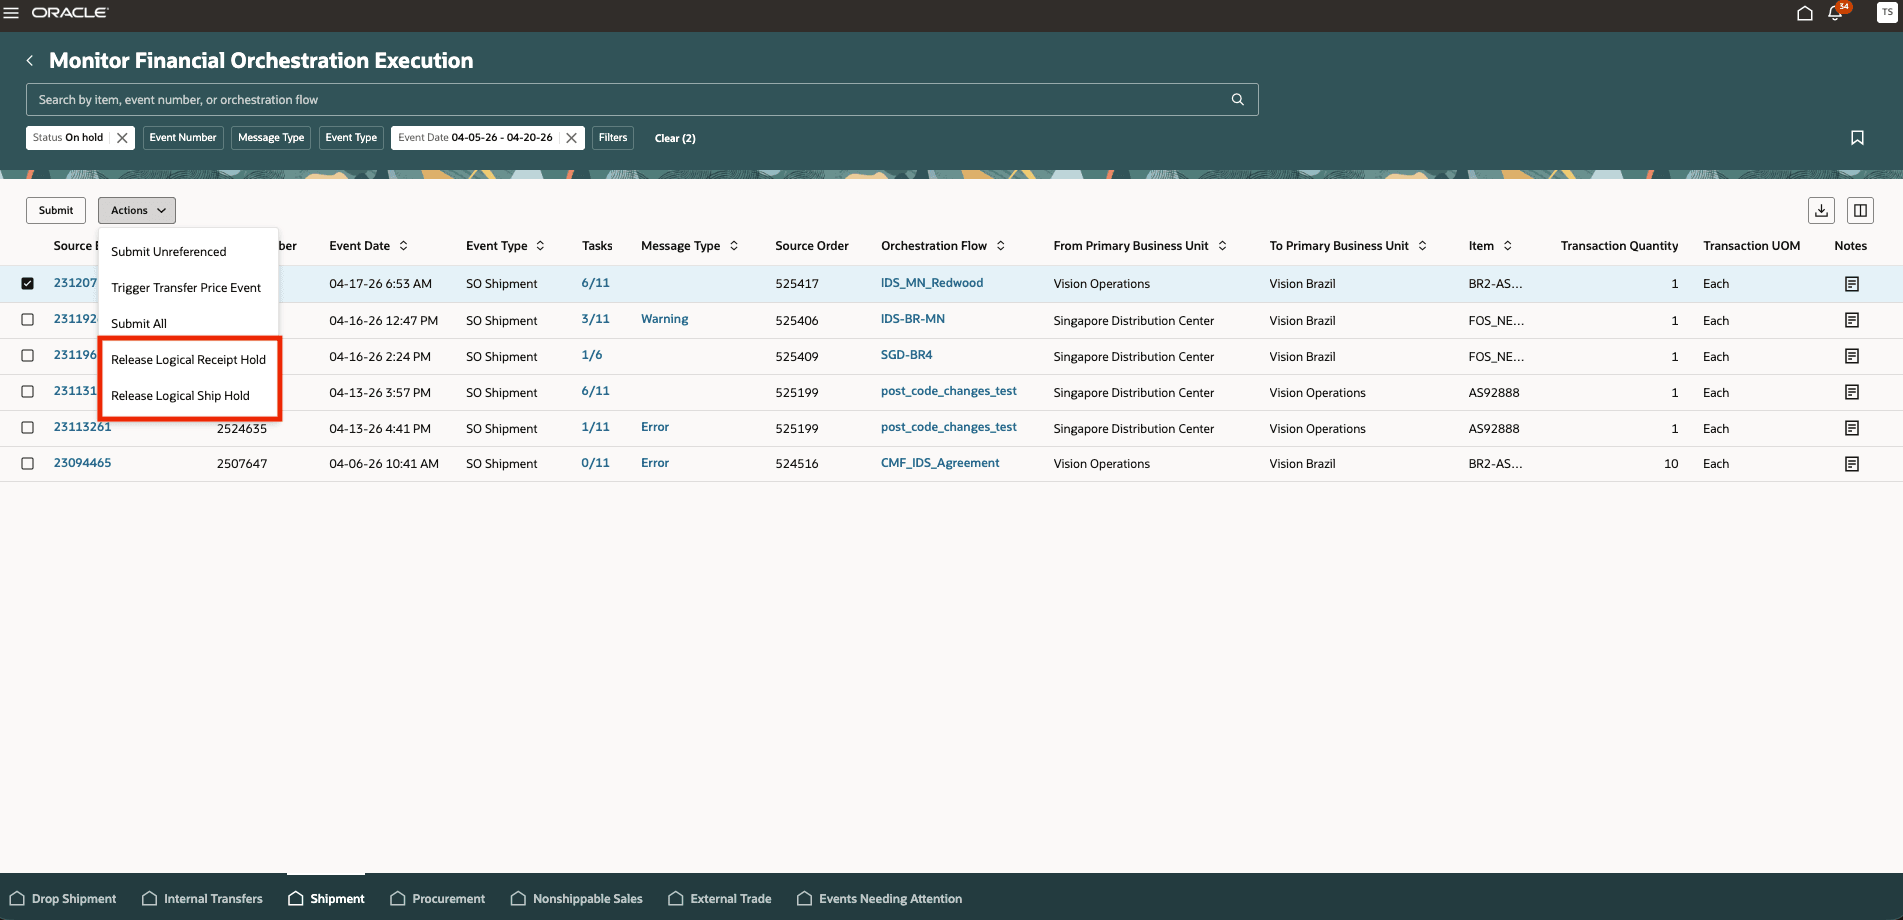The width and height of the screenshot is (1903, 920).
Task: Choose Submit All menu option
Action: pyautogui.click(x=188, y=324)
